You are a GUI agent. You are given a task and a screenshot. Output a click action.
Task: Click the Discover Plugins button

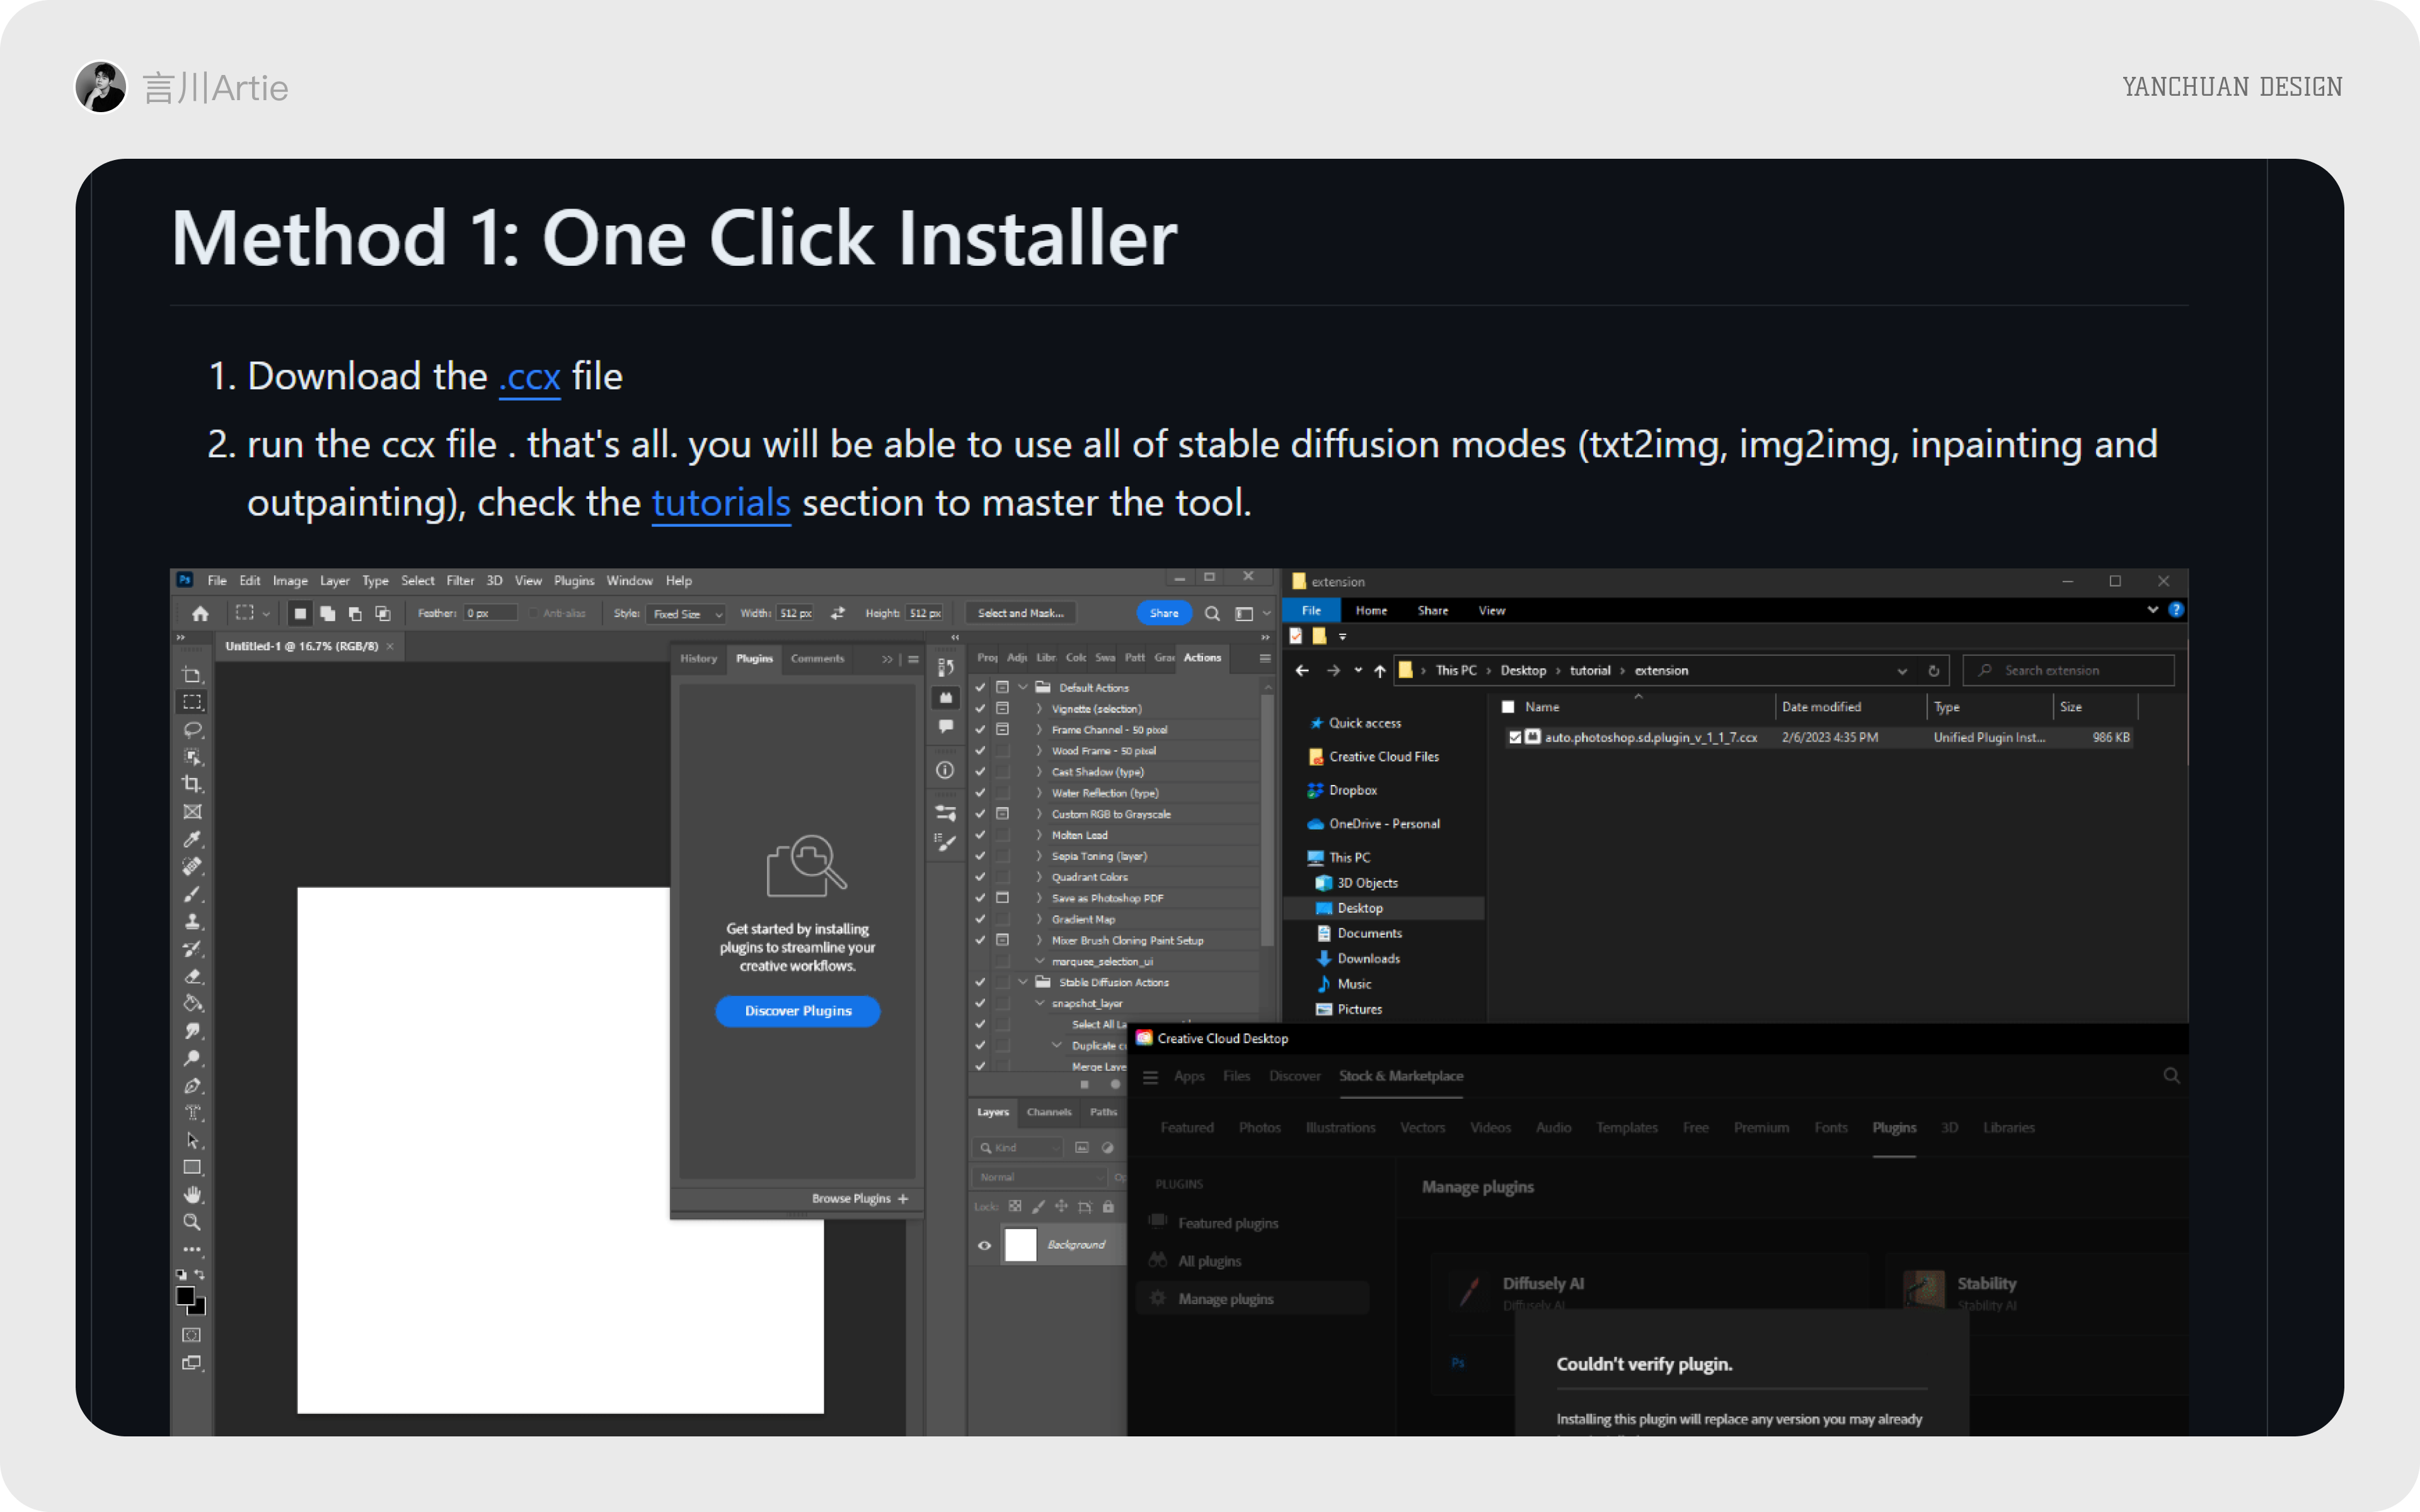coord(798,1011)
